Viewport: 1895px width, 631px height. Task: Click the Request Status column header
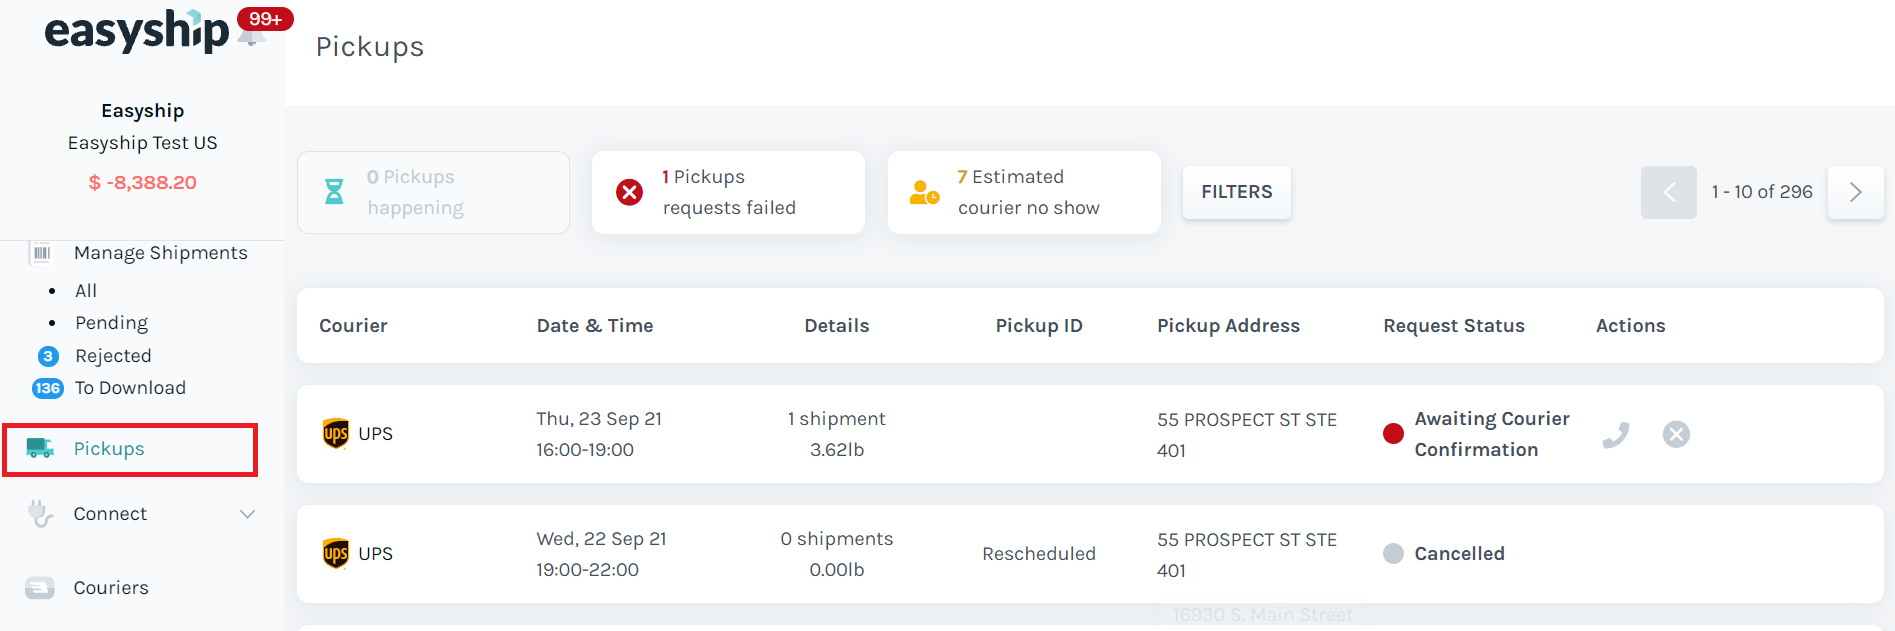click(x=1454, y=326)
